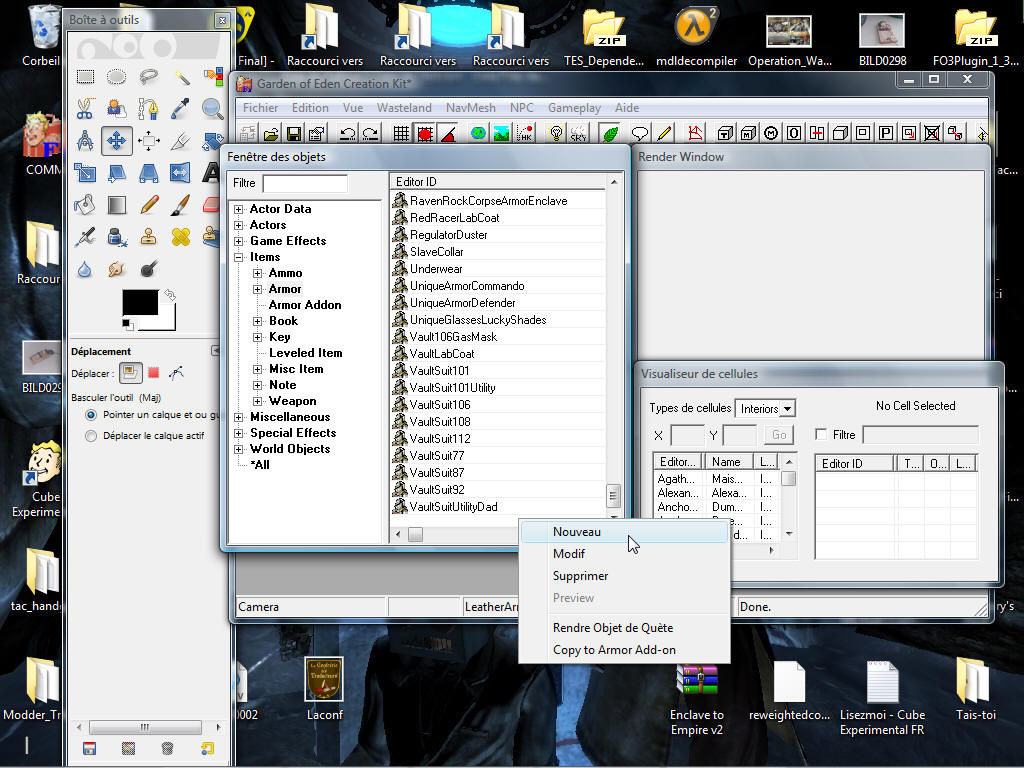1024x768 pixels.
Task: Click the Name column header in cell list
Action: click(x=728, y=462)
